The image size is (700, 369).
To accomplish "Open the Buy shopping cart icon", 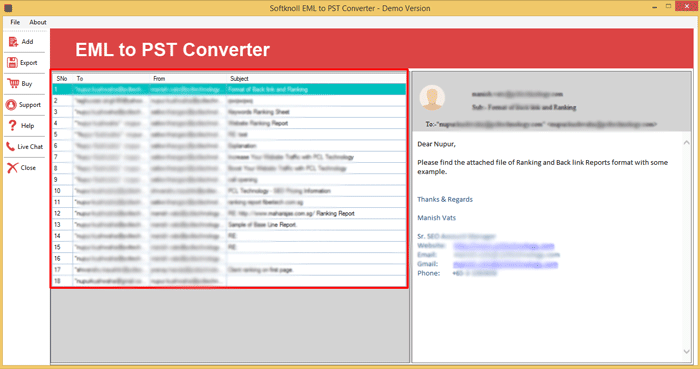I will click(x=13, y=83).
